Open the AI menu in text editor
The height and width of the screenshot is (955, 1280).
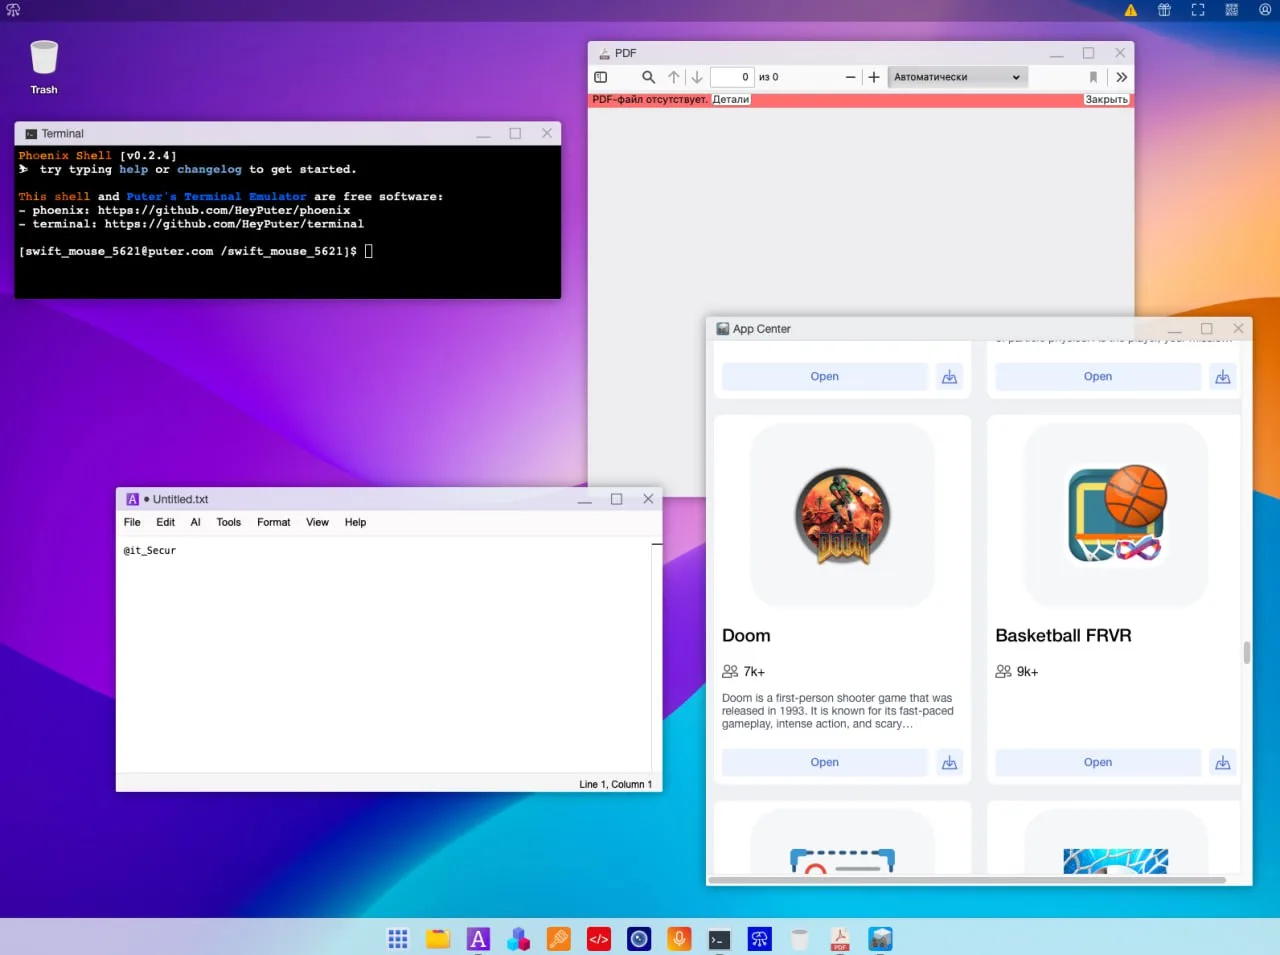195,522
